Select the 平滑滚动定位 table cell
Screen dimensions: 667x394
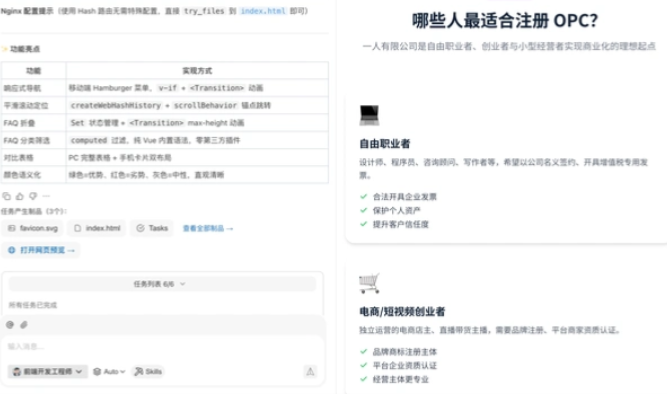pyautogui.click(x=34, y=106)
